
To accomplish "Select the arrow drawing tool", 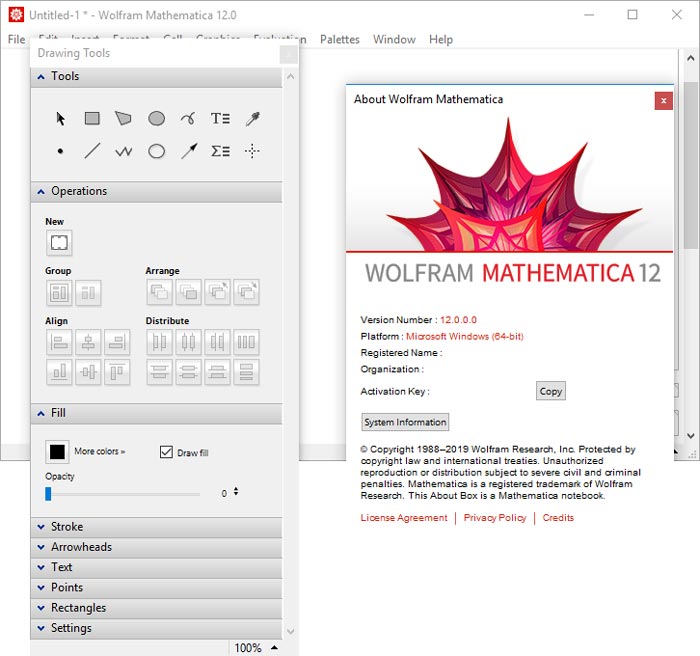I will (189, 151).
